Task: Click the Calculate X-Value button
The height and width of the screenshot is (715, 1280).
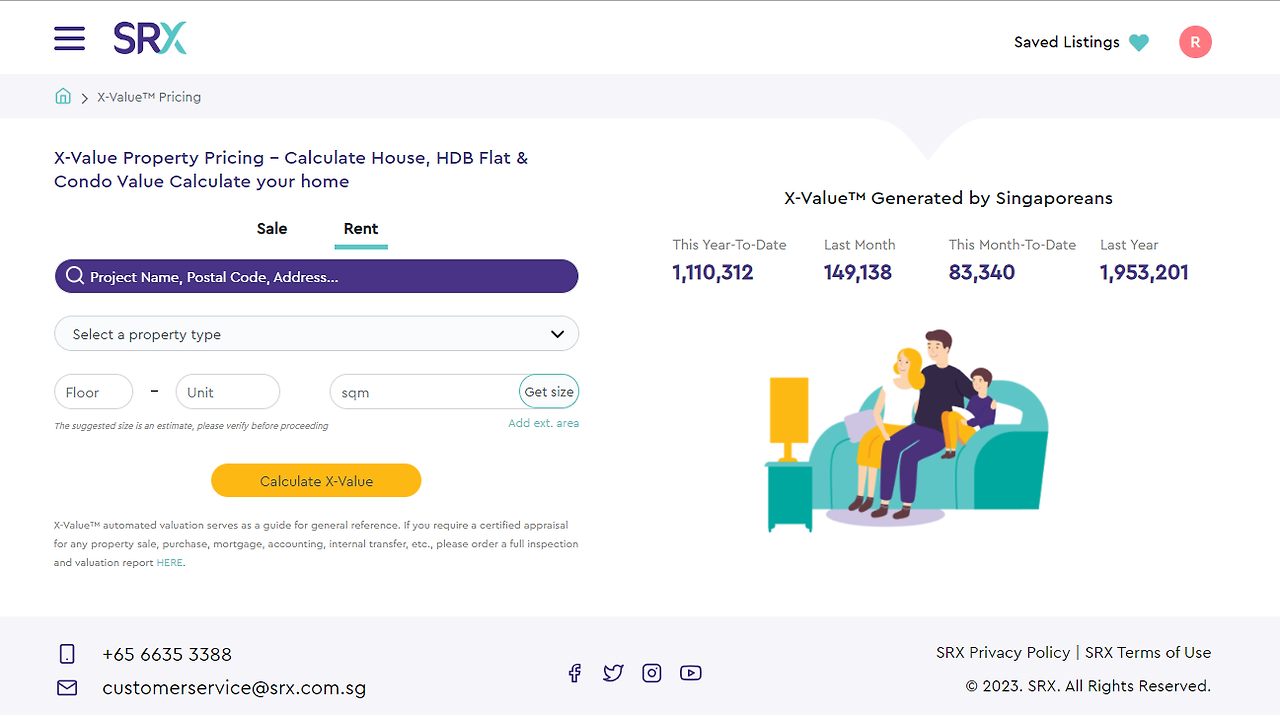Action: [316, 481]
